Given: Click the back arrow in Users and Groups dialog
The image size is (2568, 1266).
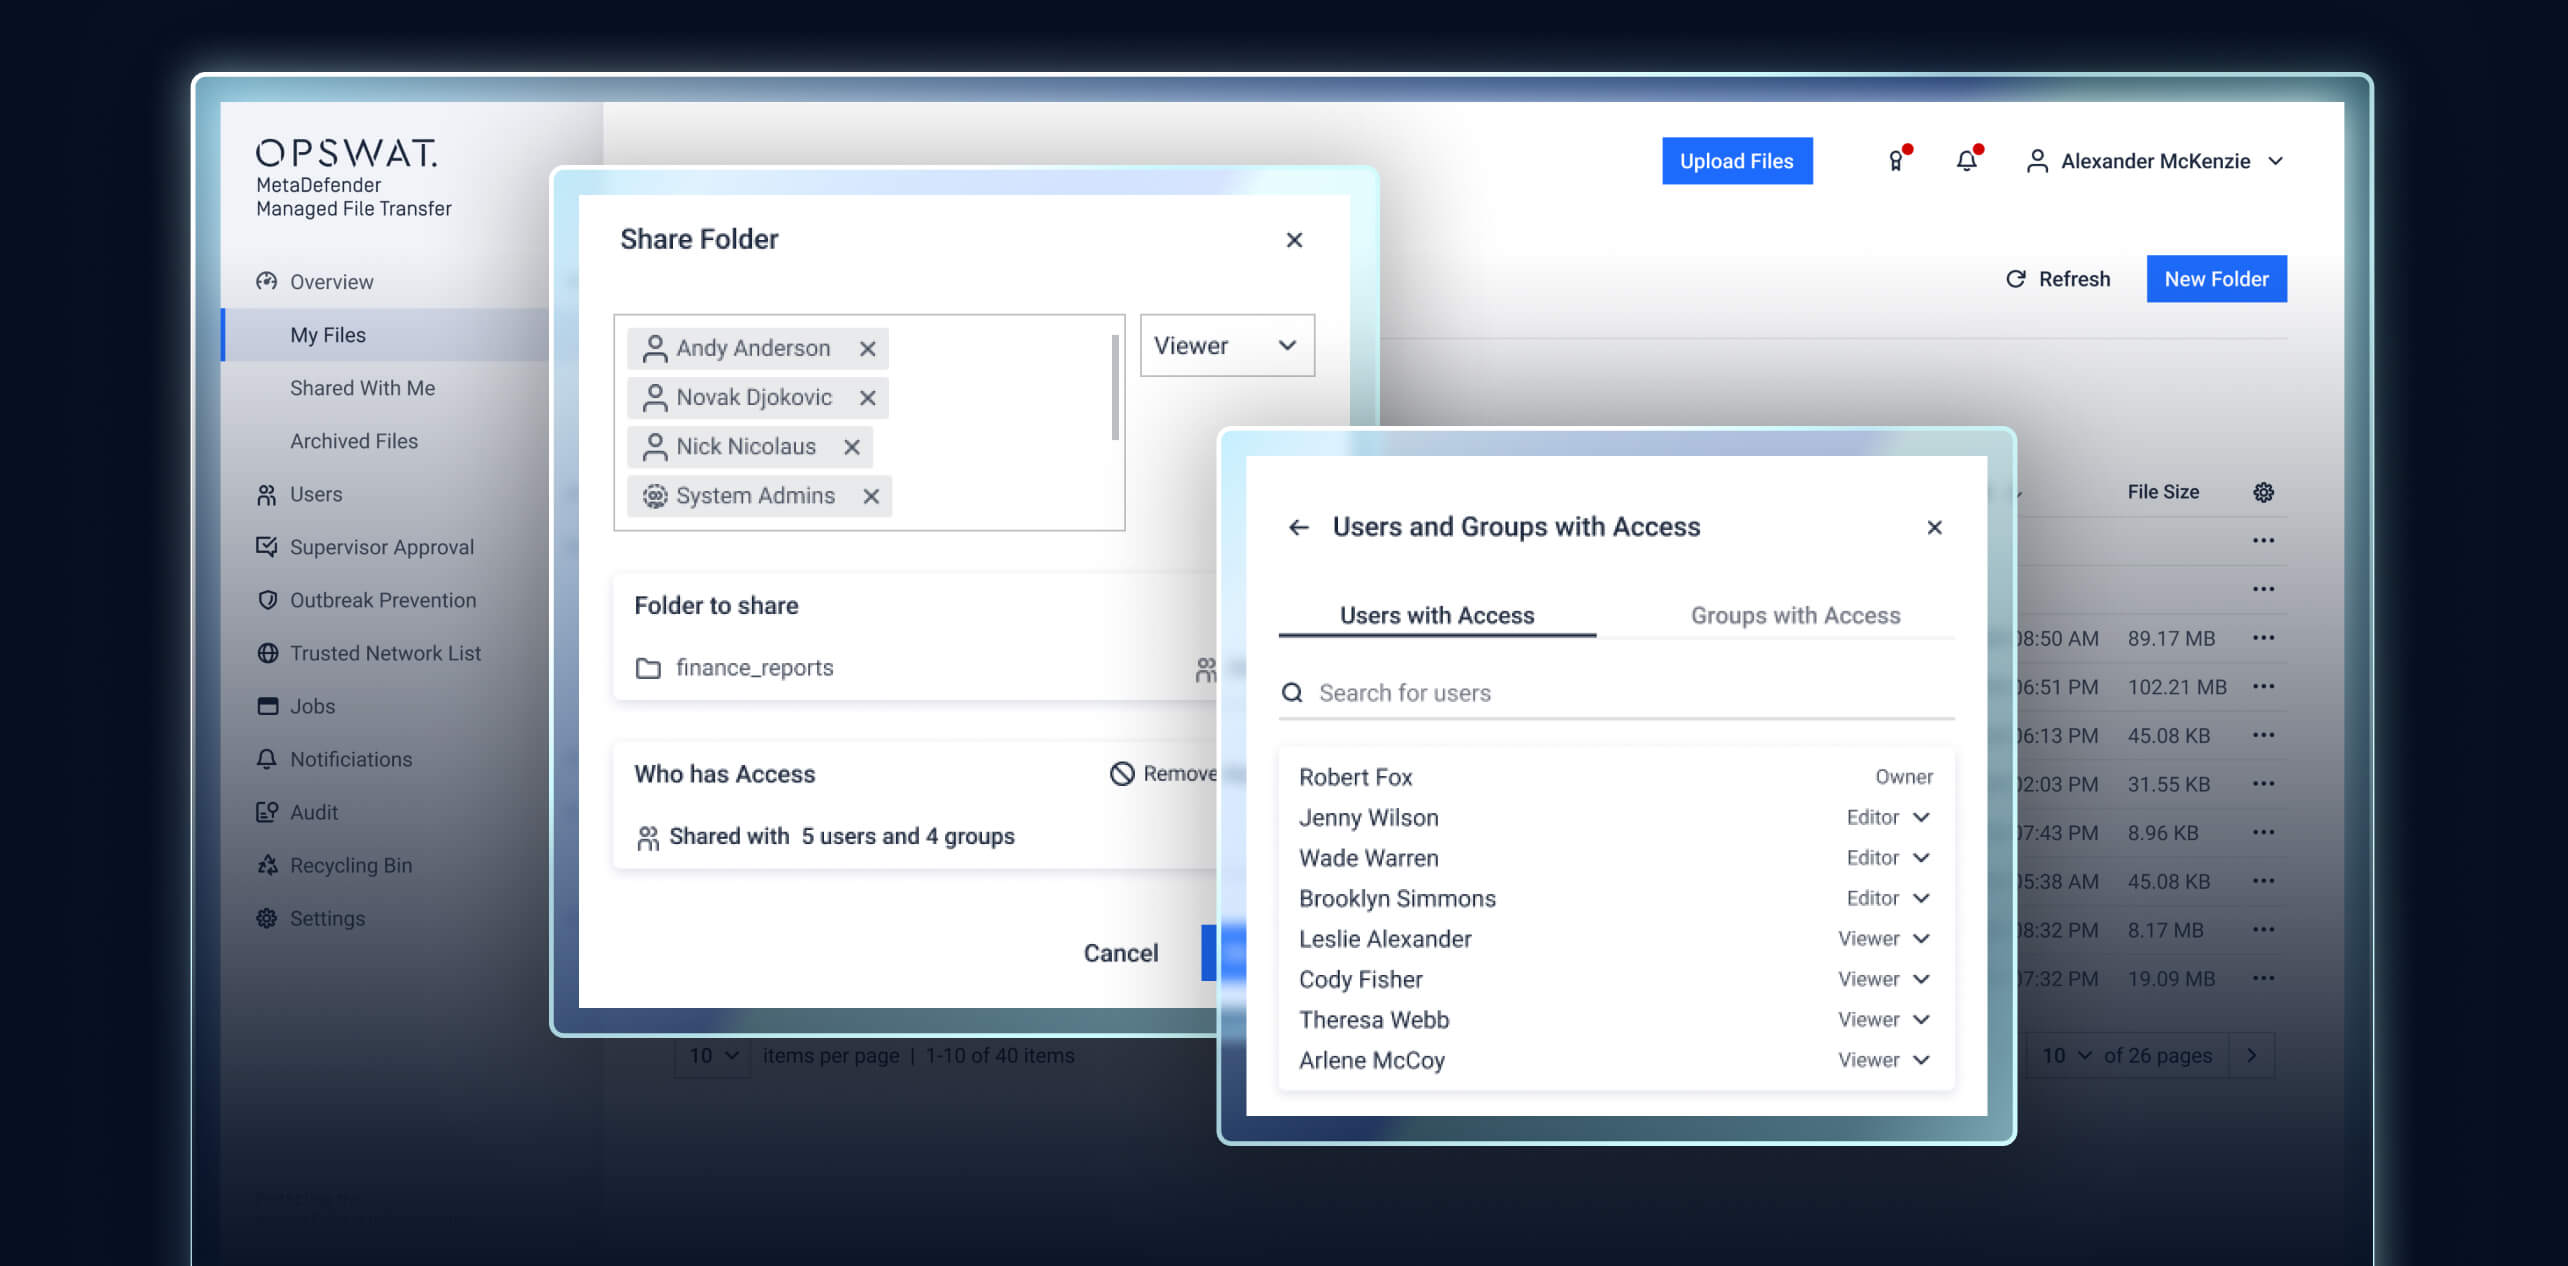Looking at the screenshot, I should point(1299,526).
